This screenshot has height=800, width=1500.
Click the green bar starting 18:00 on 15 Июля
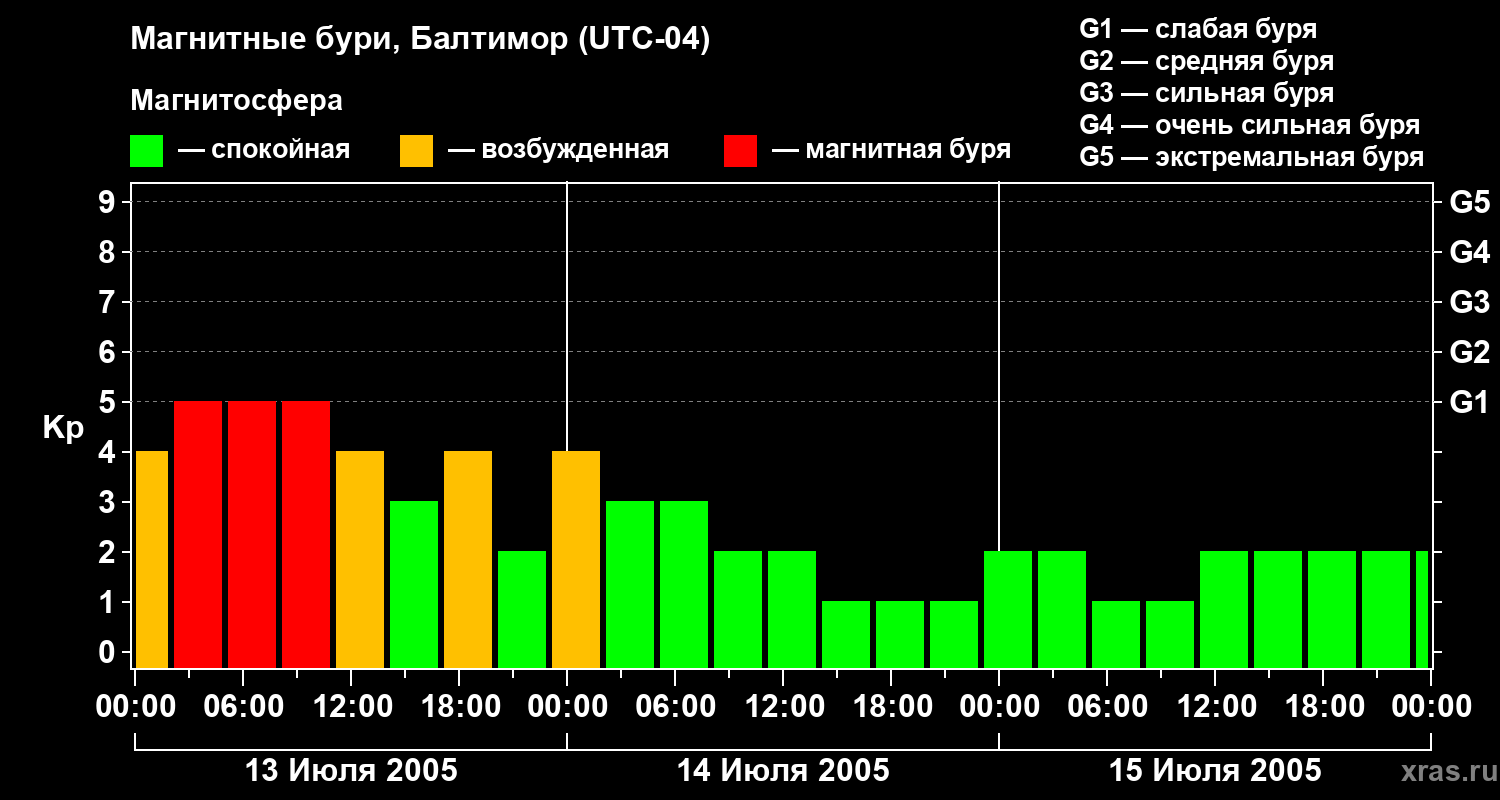[x=1332, y=609]
